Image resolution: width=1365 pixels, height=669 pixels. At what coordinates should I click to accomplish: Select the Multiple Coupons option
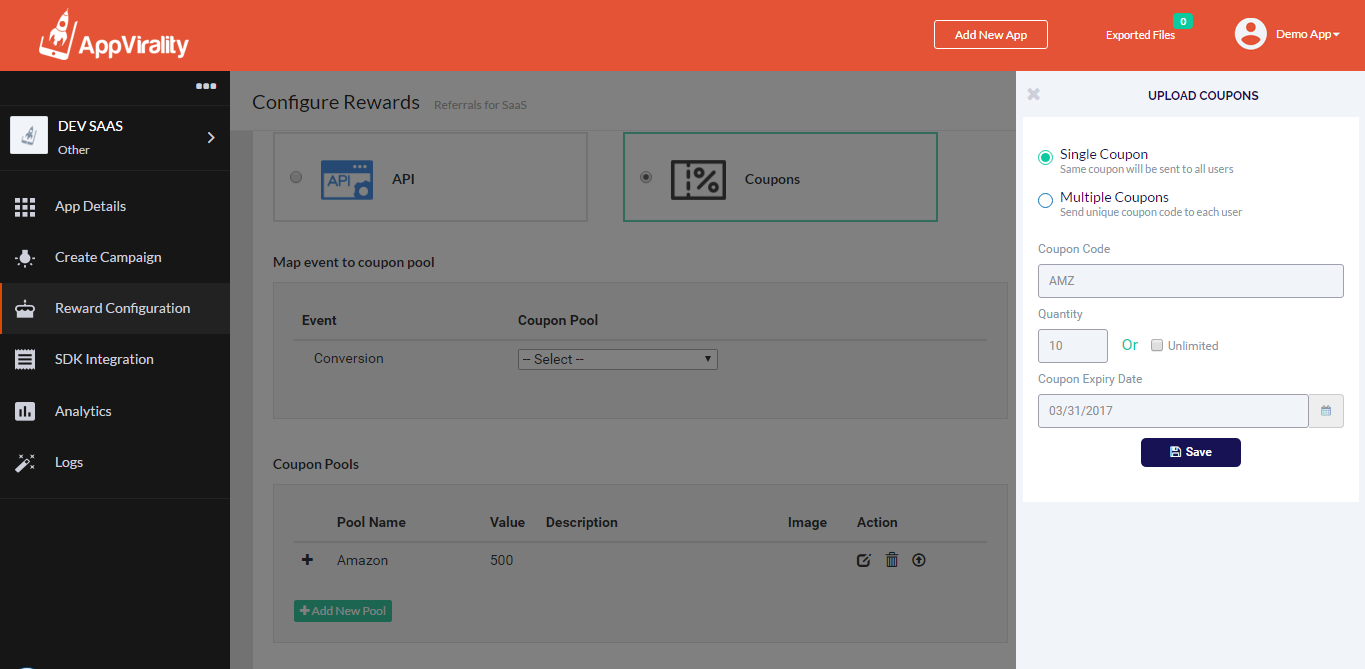1046,200
